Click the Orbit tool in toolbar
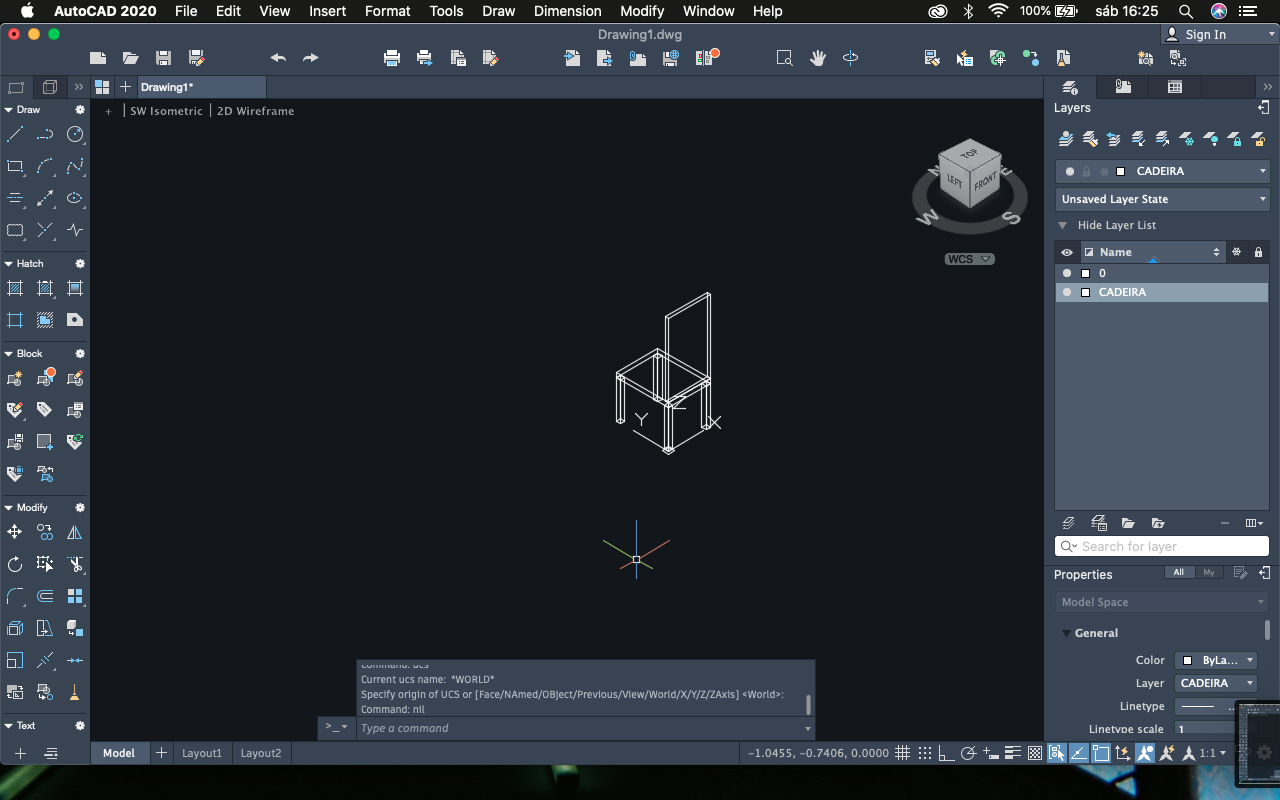This screenshot has width=1280, height=800. tap(850, 58)
